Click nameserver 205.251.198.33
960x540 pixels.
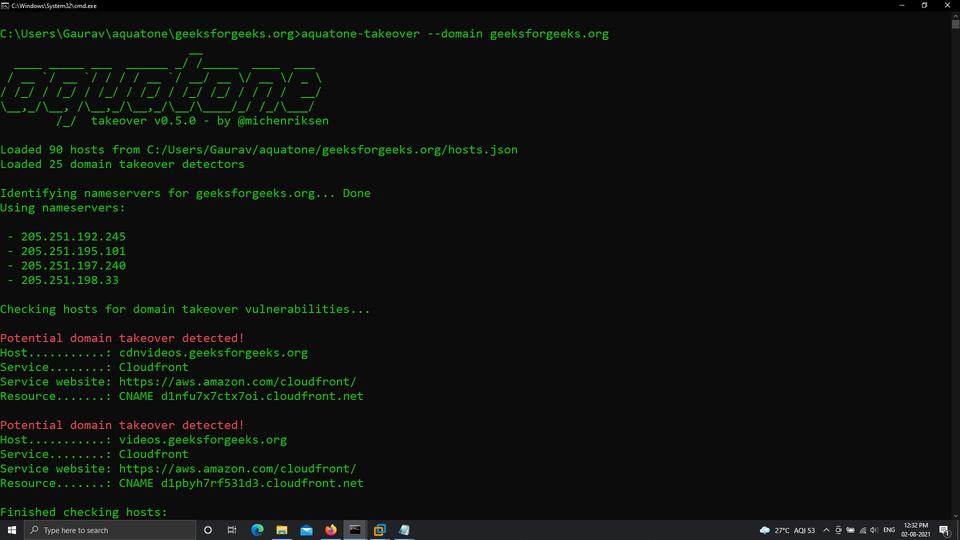pos(70,280)
